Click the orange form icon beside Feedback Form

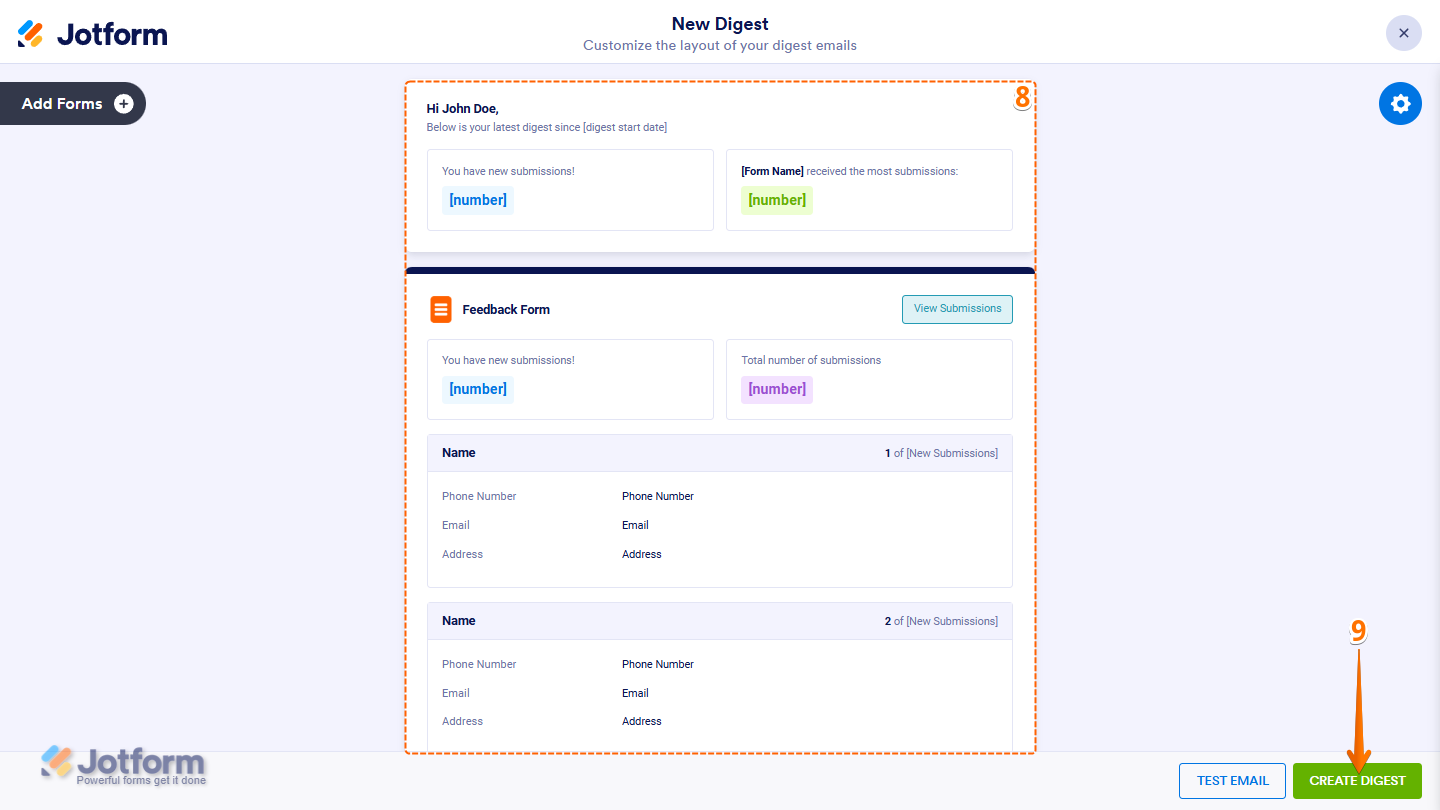click(441, 309)
